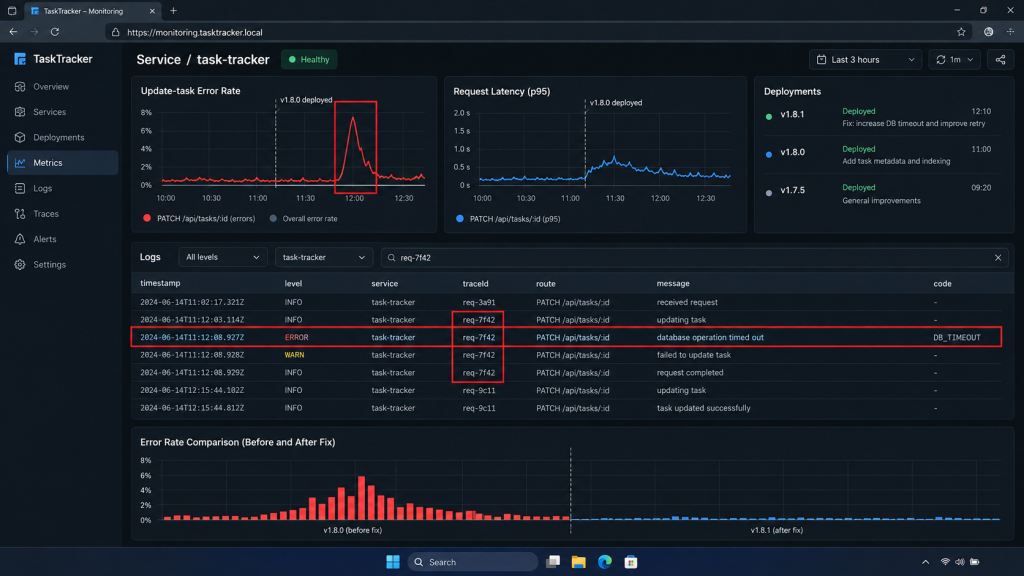
Task: Click the req-3a91 trace ID
Action: pyautogui.click(x=479, y=302)
